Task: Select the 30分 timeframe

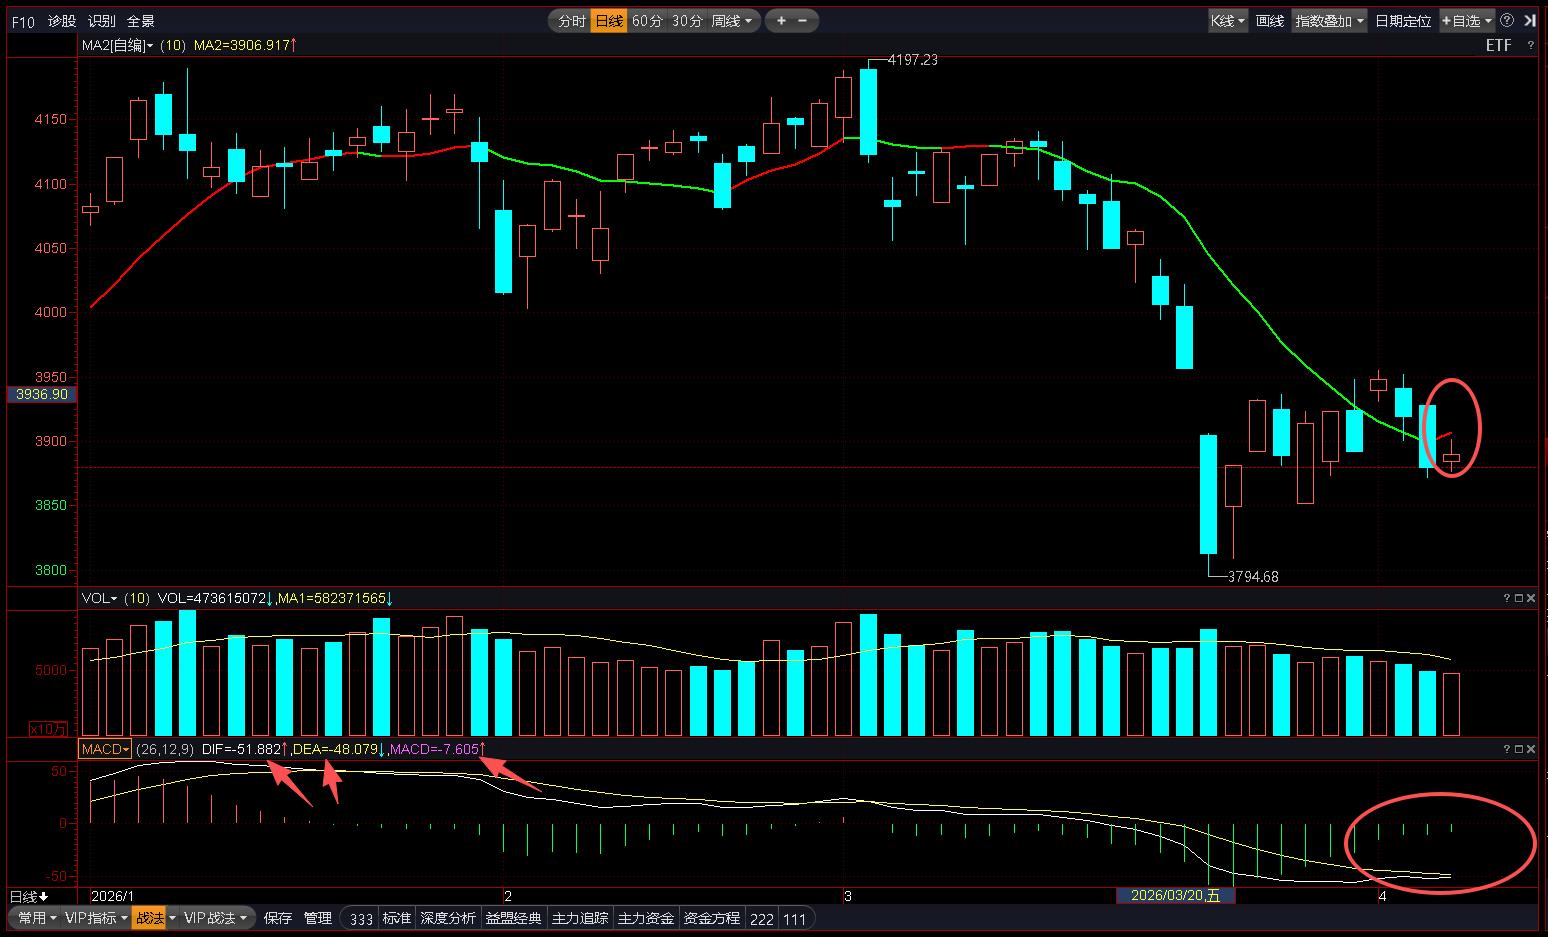Action: [686, 21]
